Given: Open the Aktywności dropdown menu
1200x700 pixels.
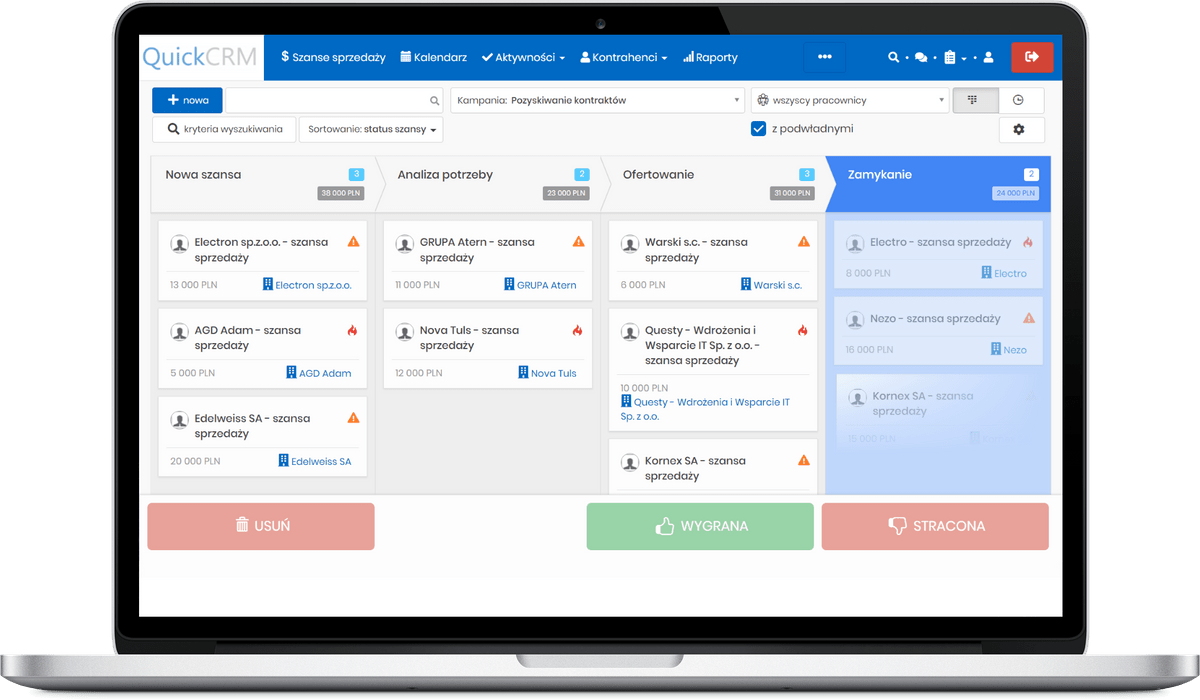Looking at the screenshot, I should [522, 57].
